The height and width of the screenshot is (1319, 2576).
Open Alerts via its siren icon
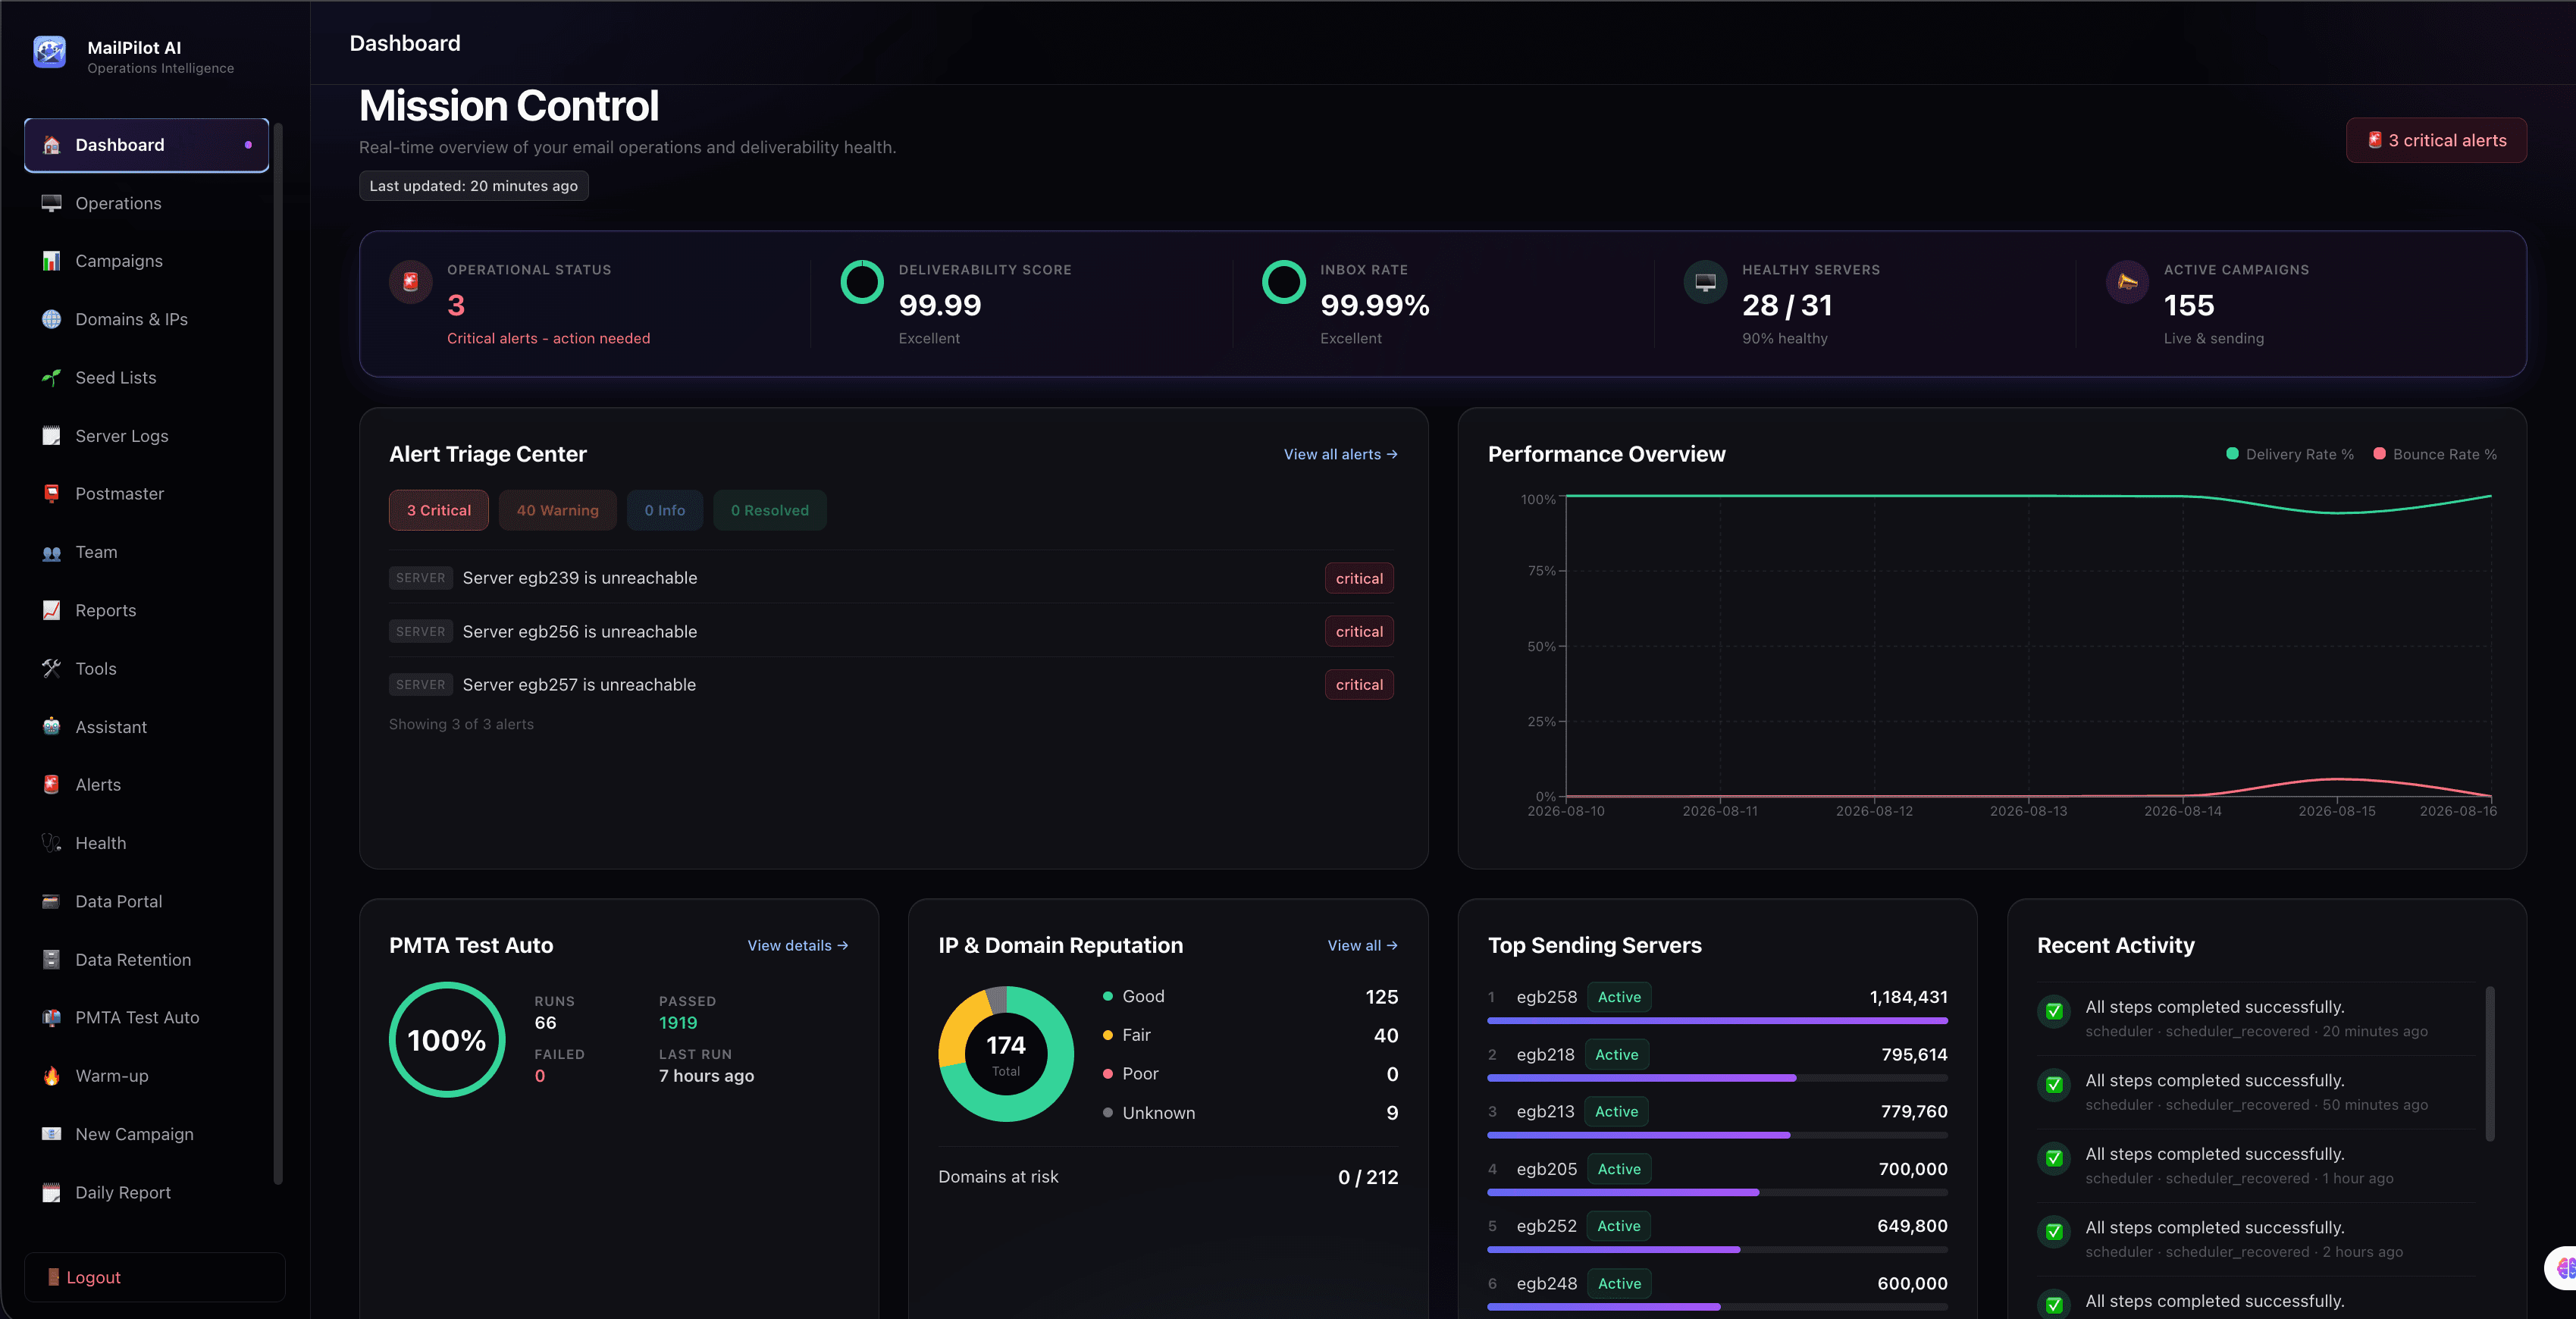[52, 785]
